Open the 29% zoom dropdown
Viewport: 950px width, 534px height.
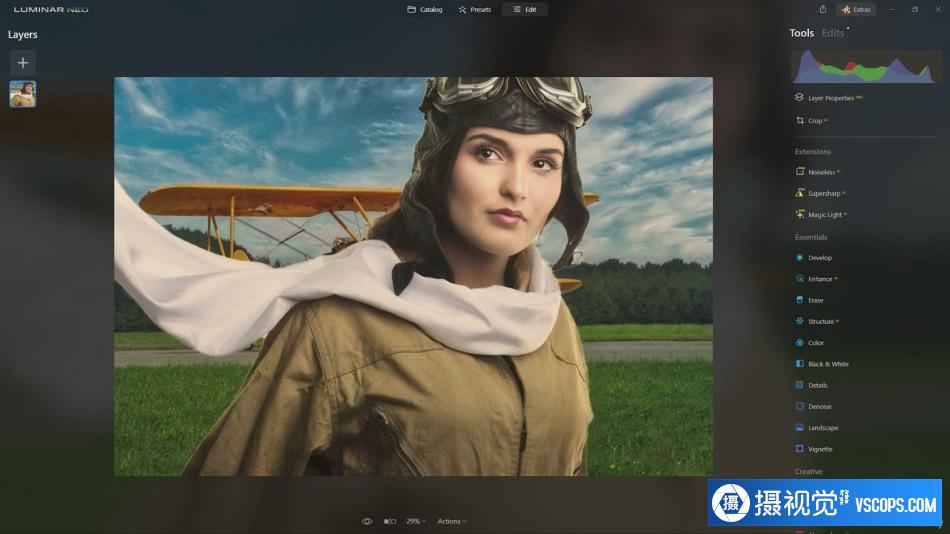416,521
